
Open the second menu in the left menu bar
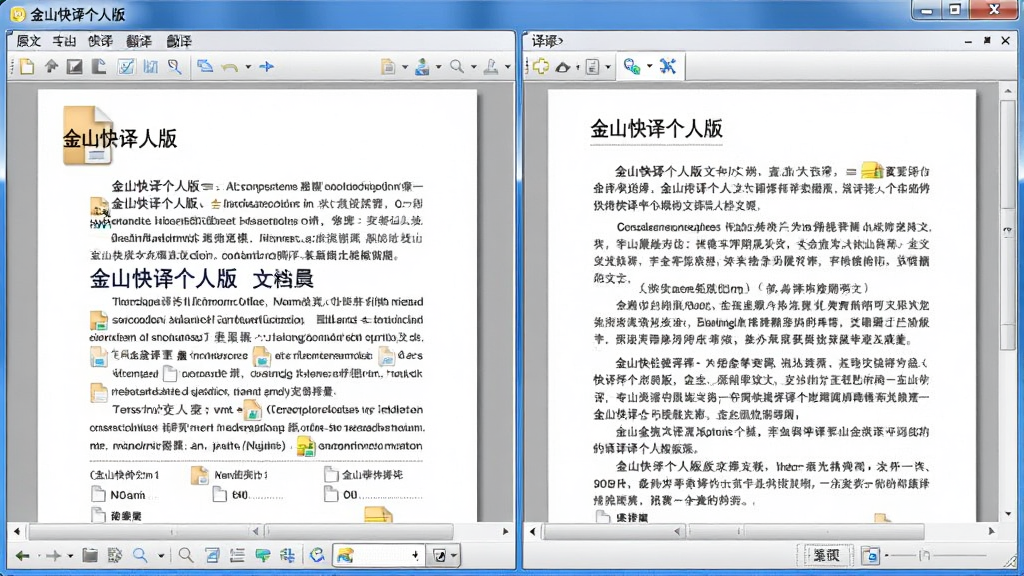(64, 41)
